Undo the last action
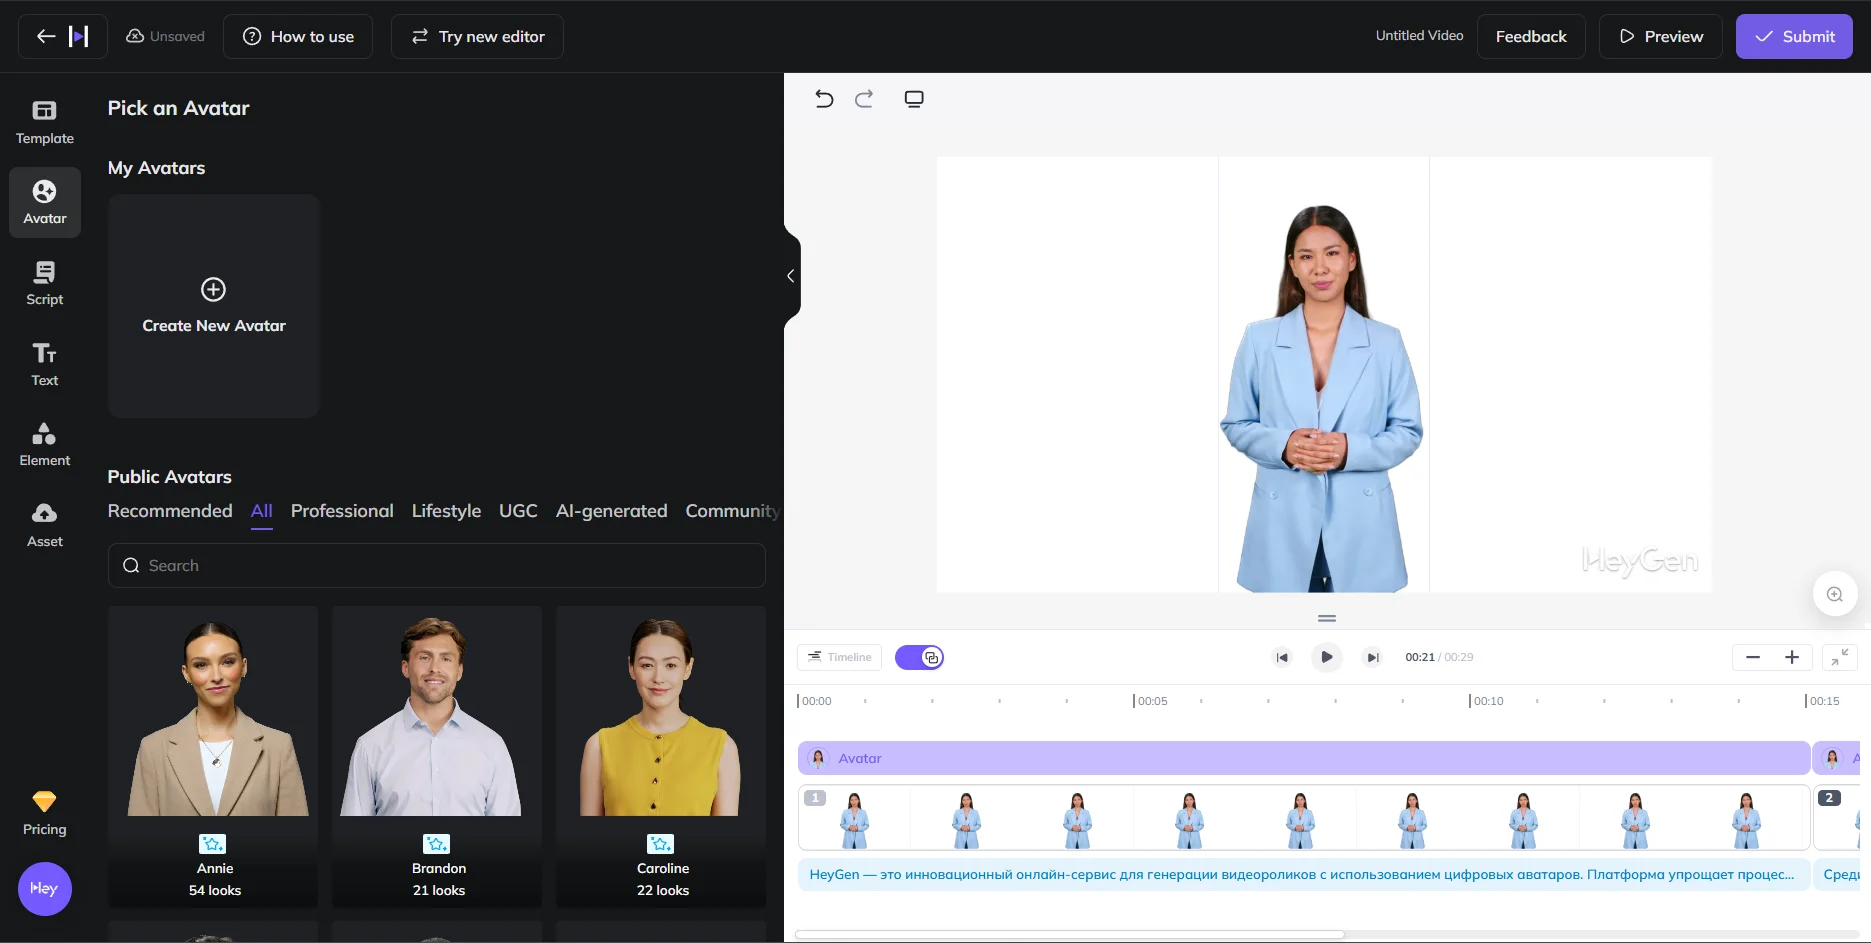The height and width of the screenshot is (943, 1871). (824, 99)
